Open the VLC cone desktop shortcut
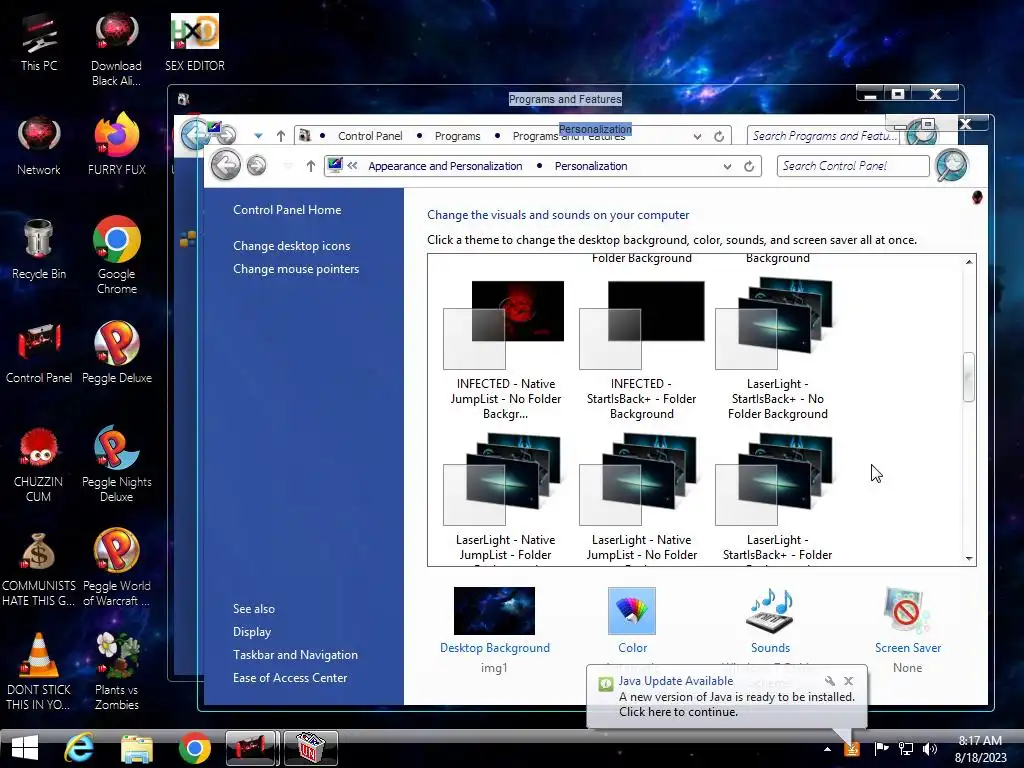The image size is (1024, 768). click(x=39, y=671)
